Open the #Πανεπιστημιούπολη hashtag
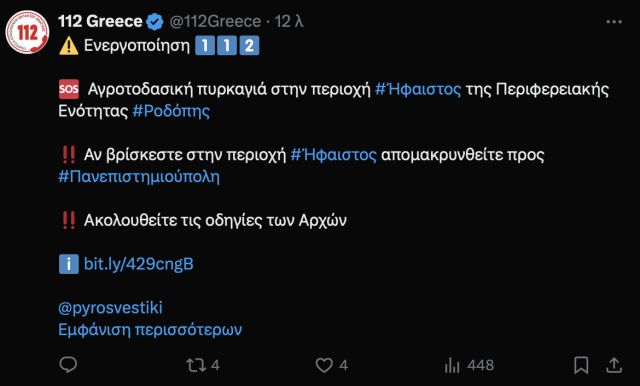 pos(139,177)
